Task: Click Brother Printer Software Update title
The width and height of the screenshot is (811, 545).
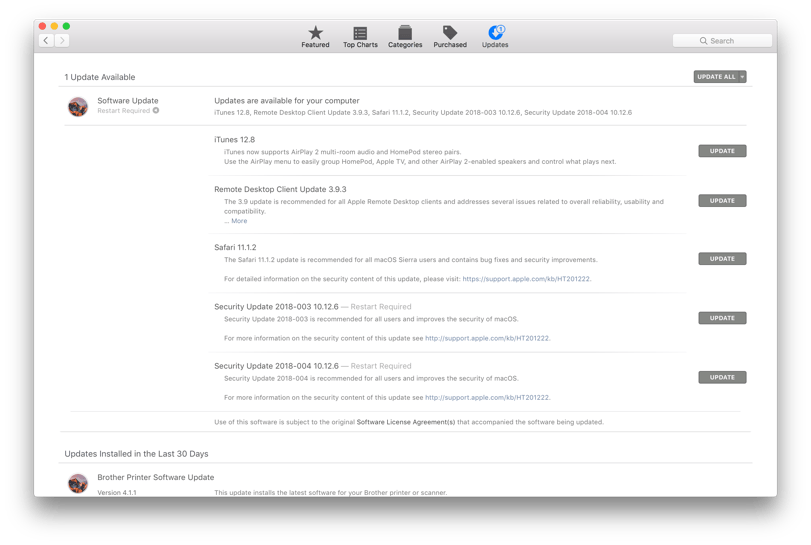Action: click(156, 477)
